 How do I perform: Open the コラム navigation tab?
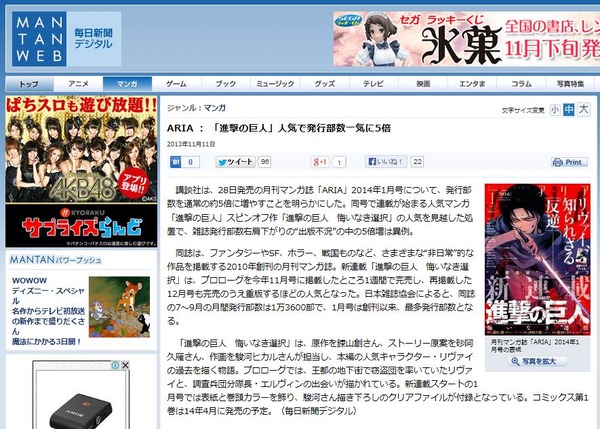(x=521, y=84)
